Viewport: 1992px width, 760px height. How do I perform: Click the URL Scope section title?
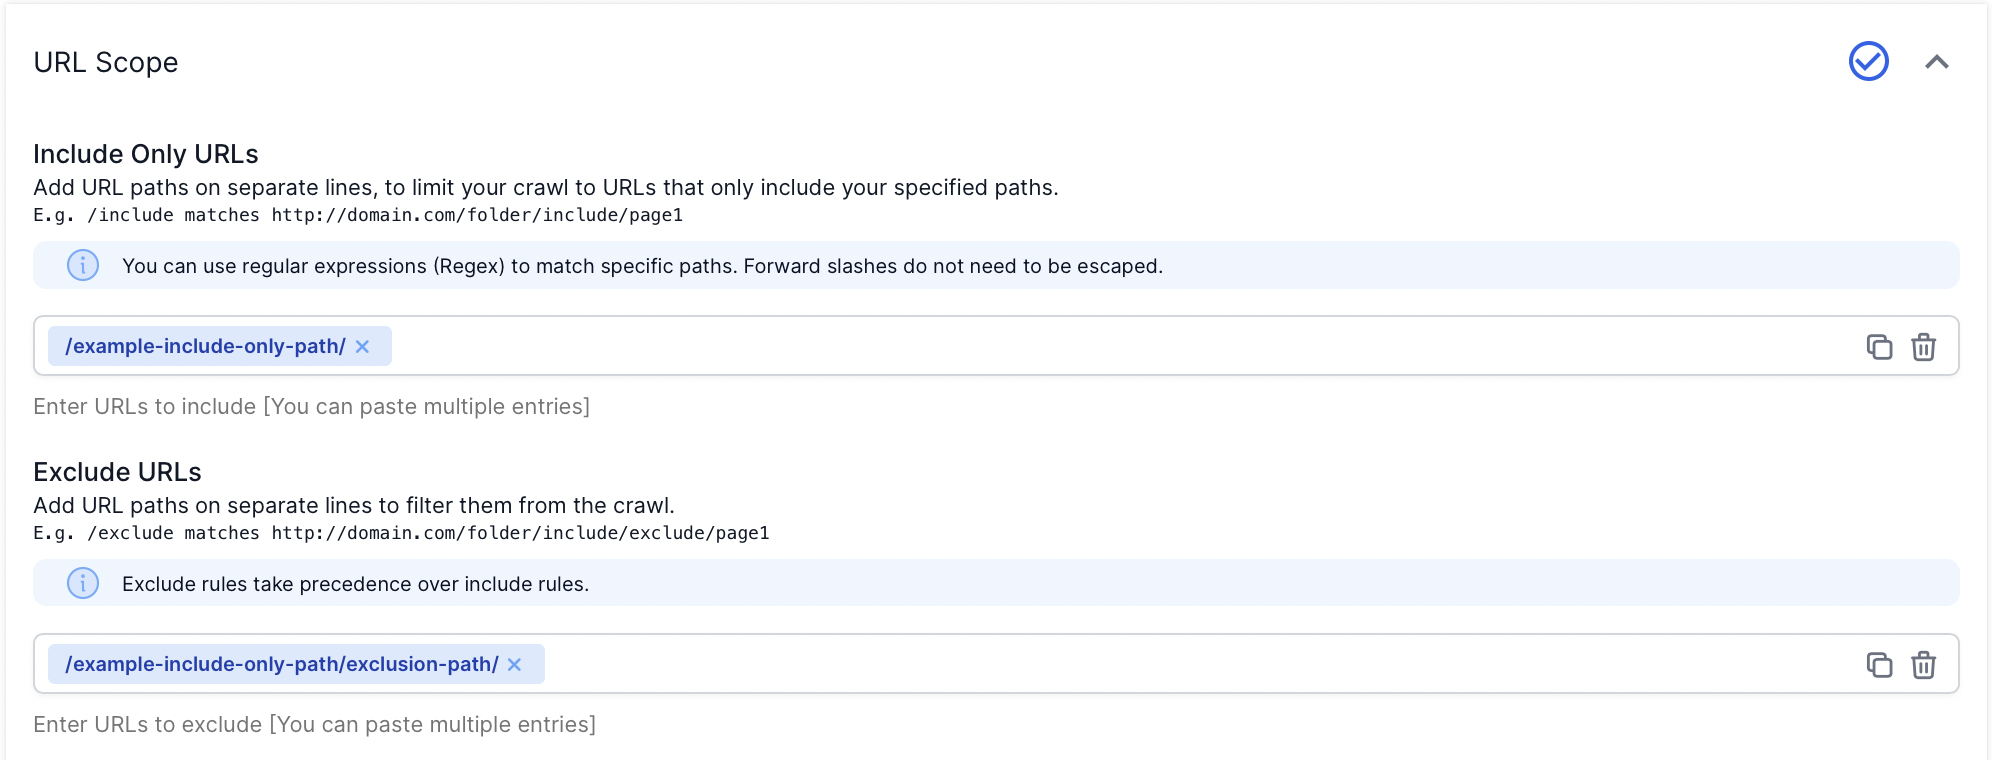[106, 62]
